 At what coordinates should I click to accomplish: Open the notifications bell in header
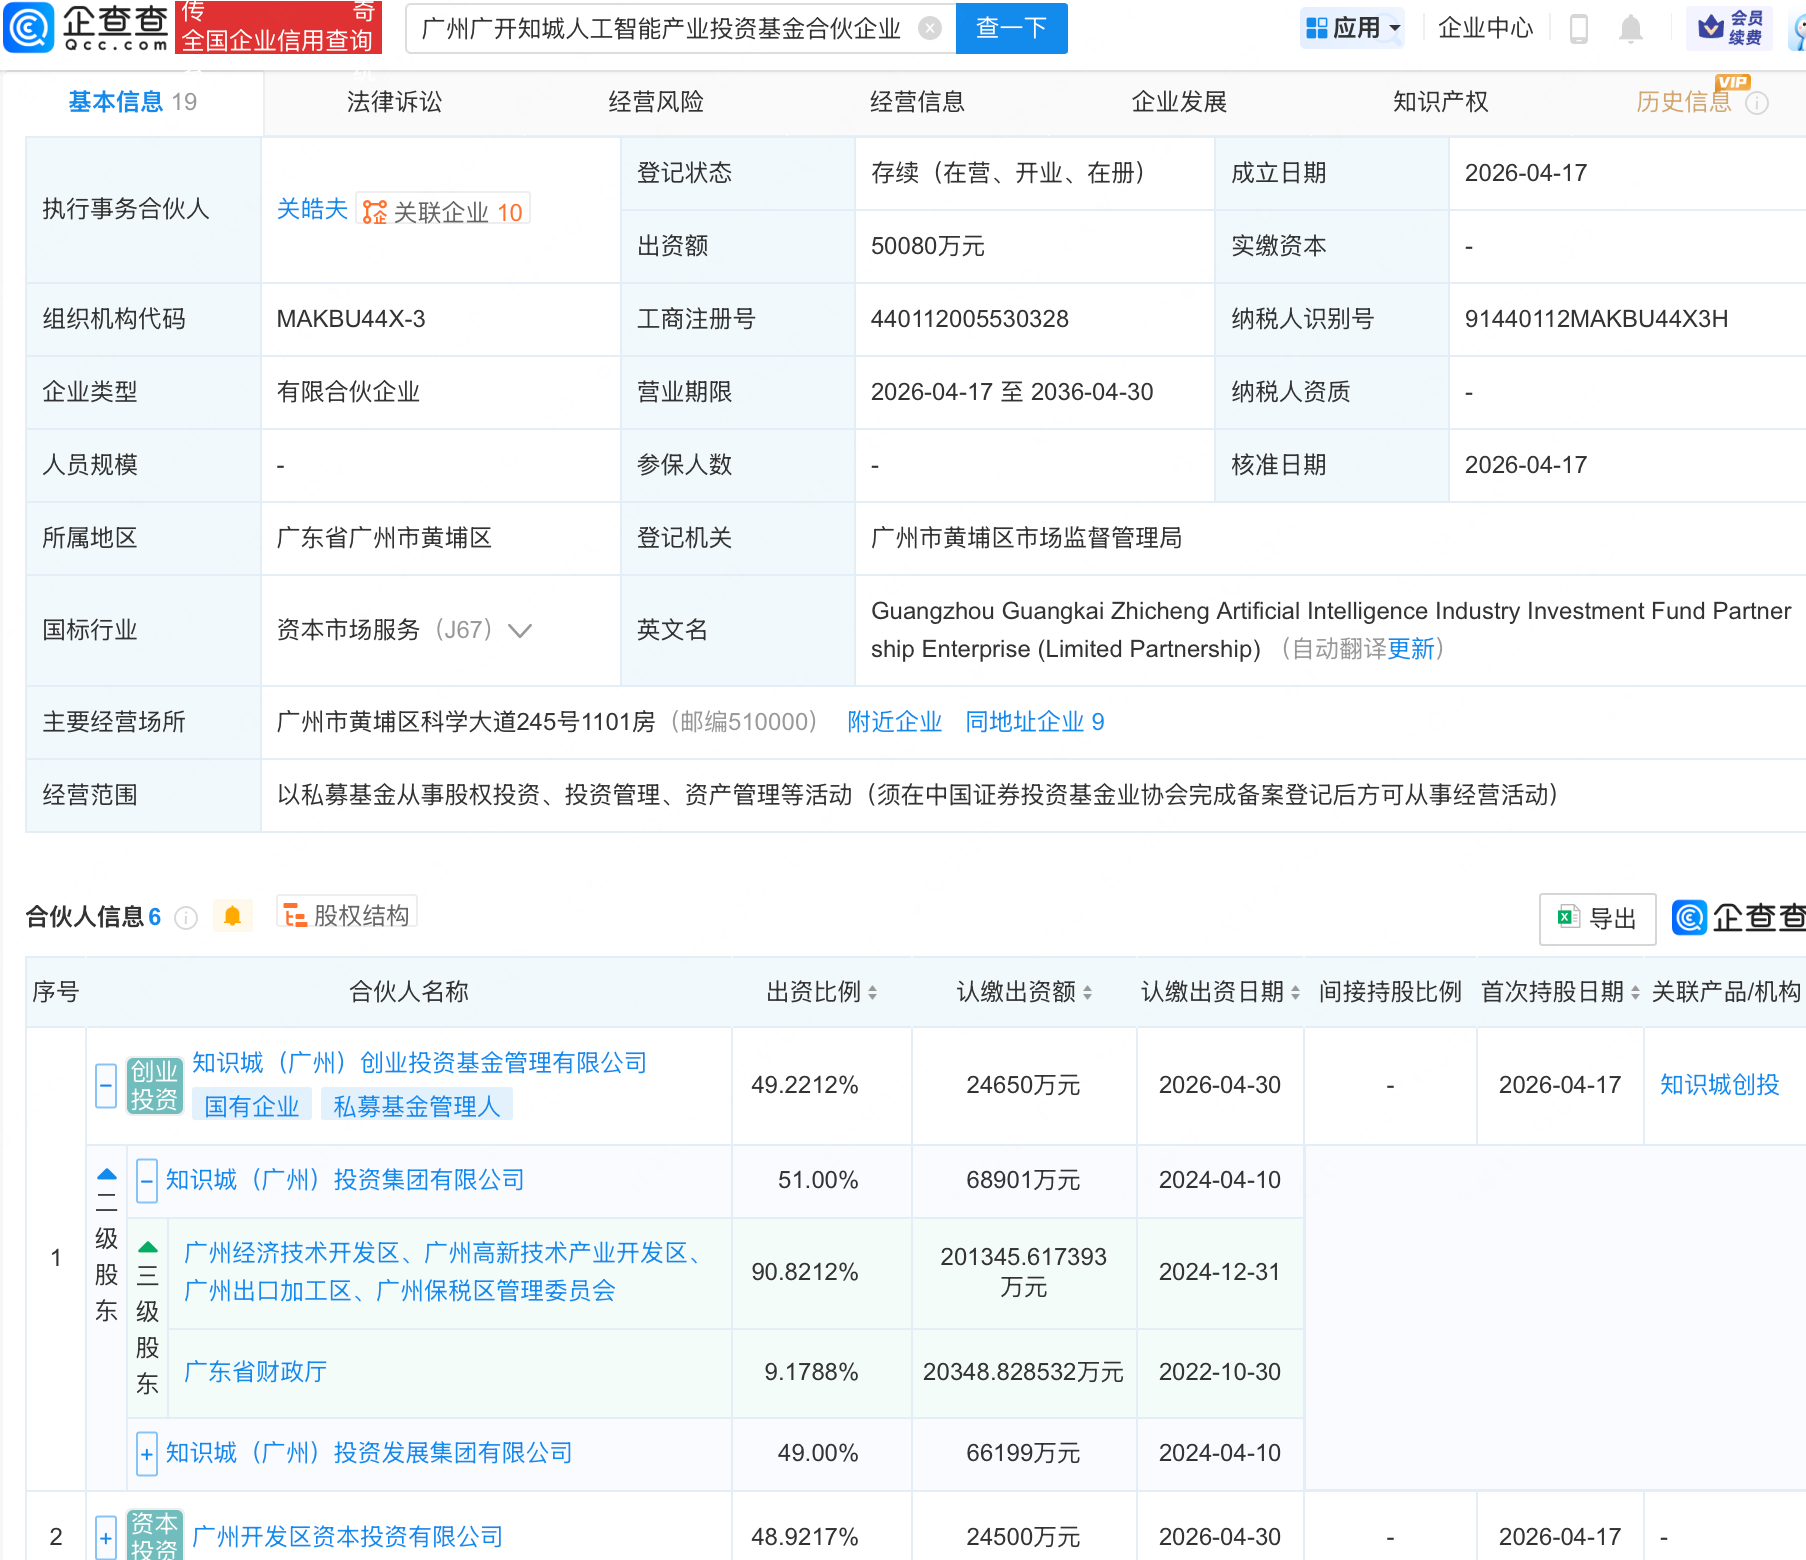pyautogui.click(x=1631, y=29)
